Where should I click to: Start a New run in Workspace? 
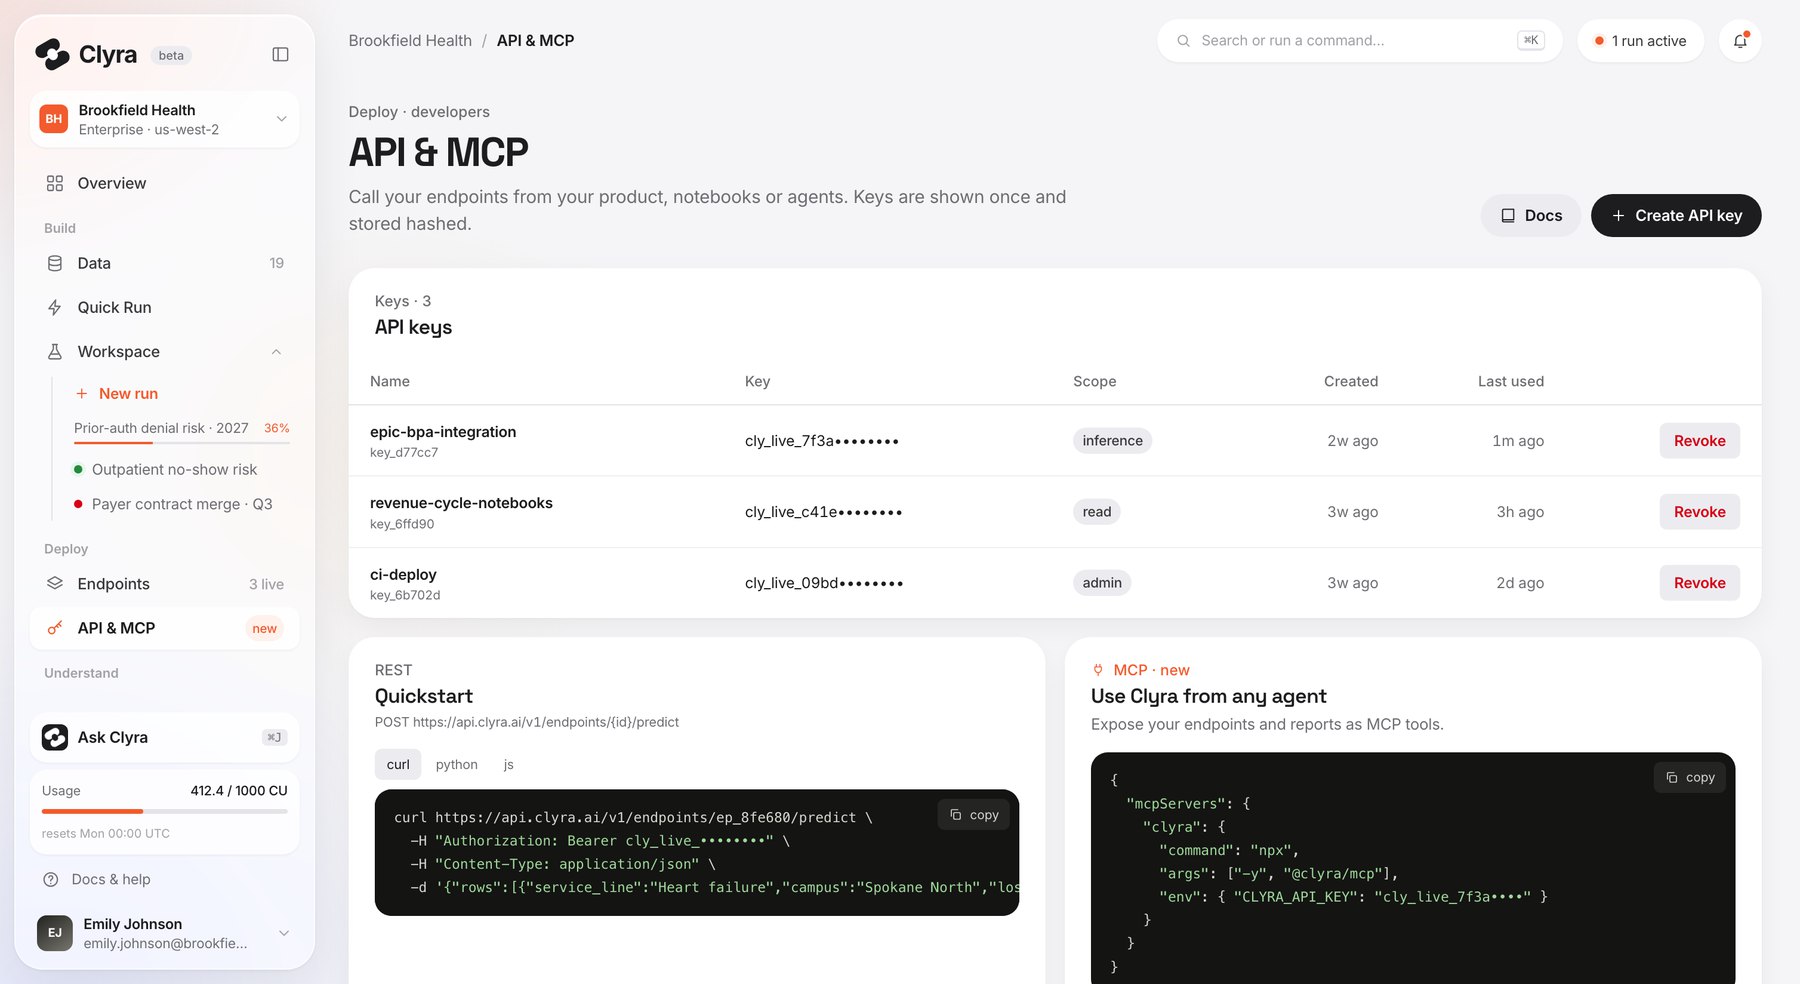(117, 394)
